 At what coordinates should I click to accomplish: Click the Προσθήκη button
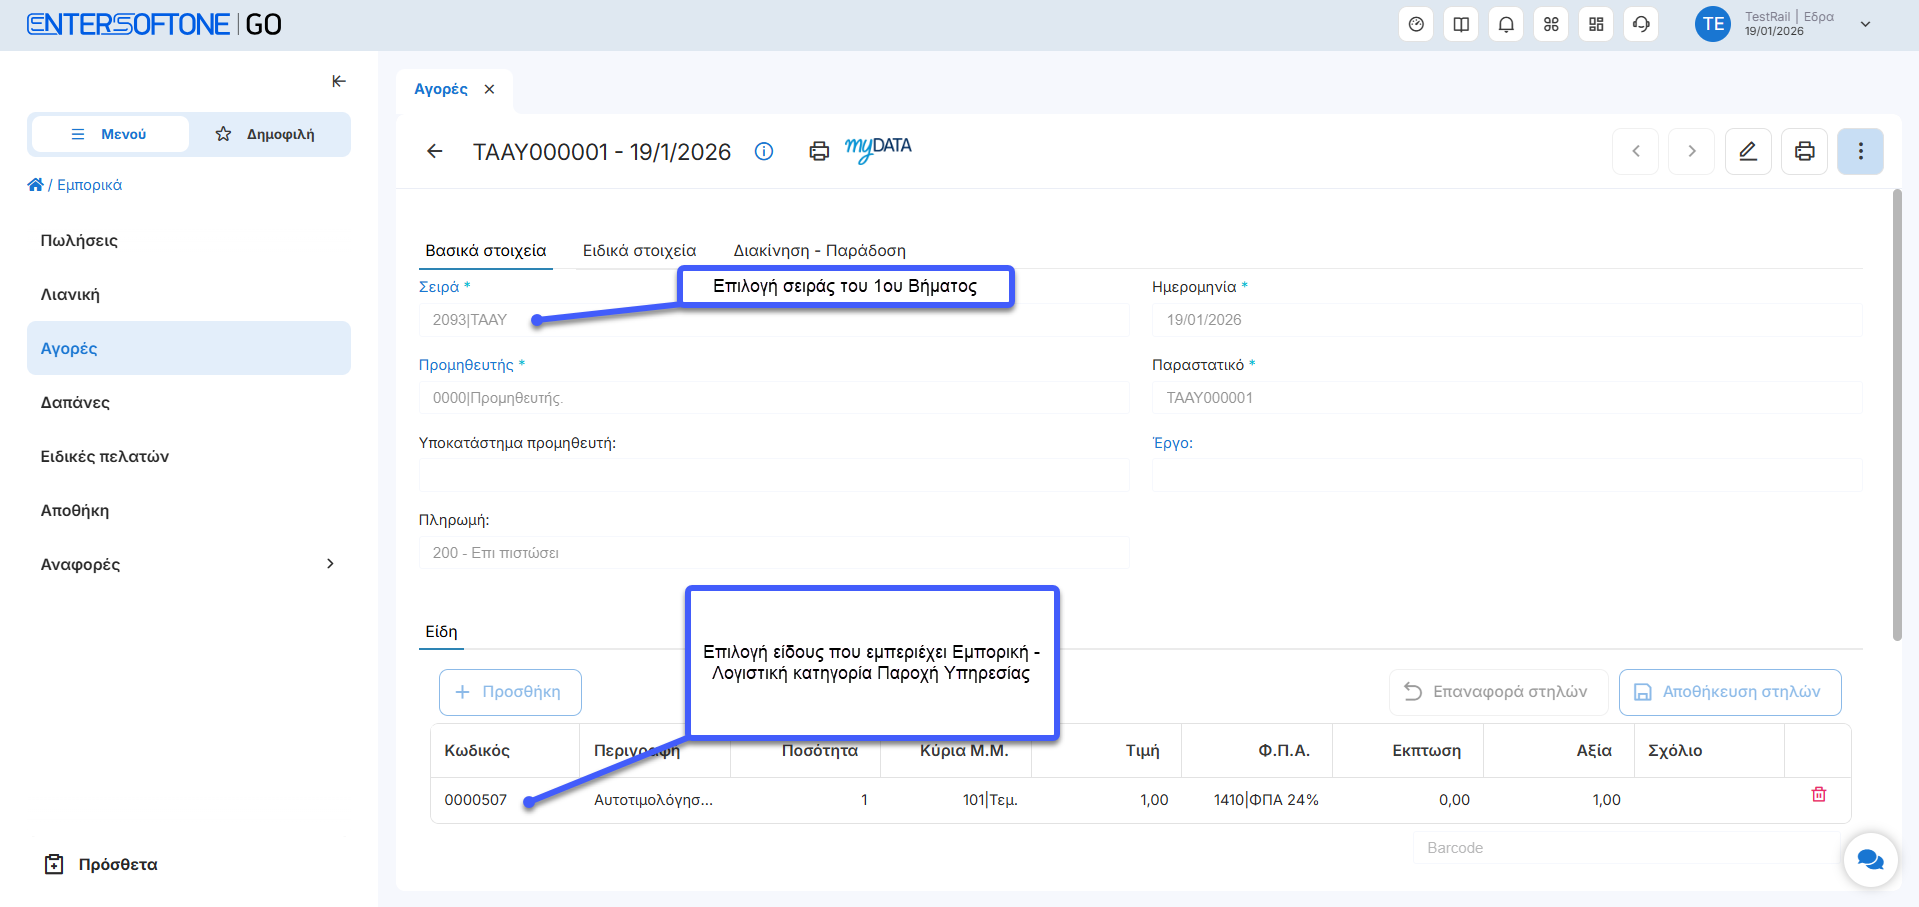510,692
